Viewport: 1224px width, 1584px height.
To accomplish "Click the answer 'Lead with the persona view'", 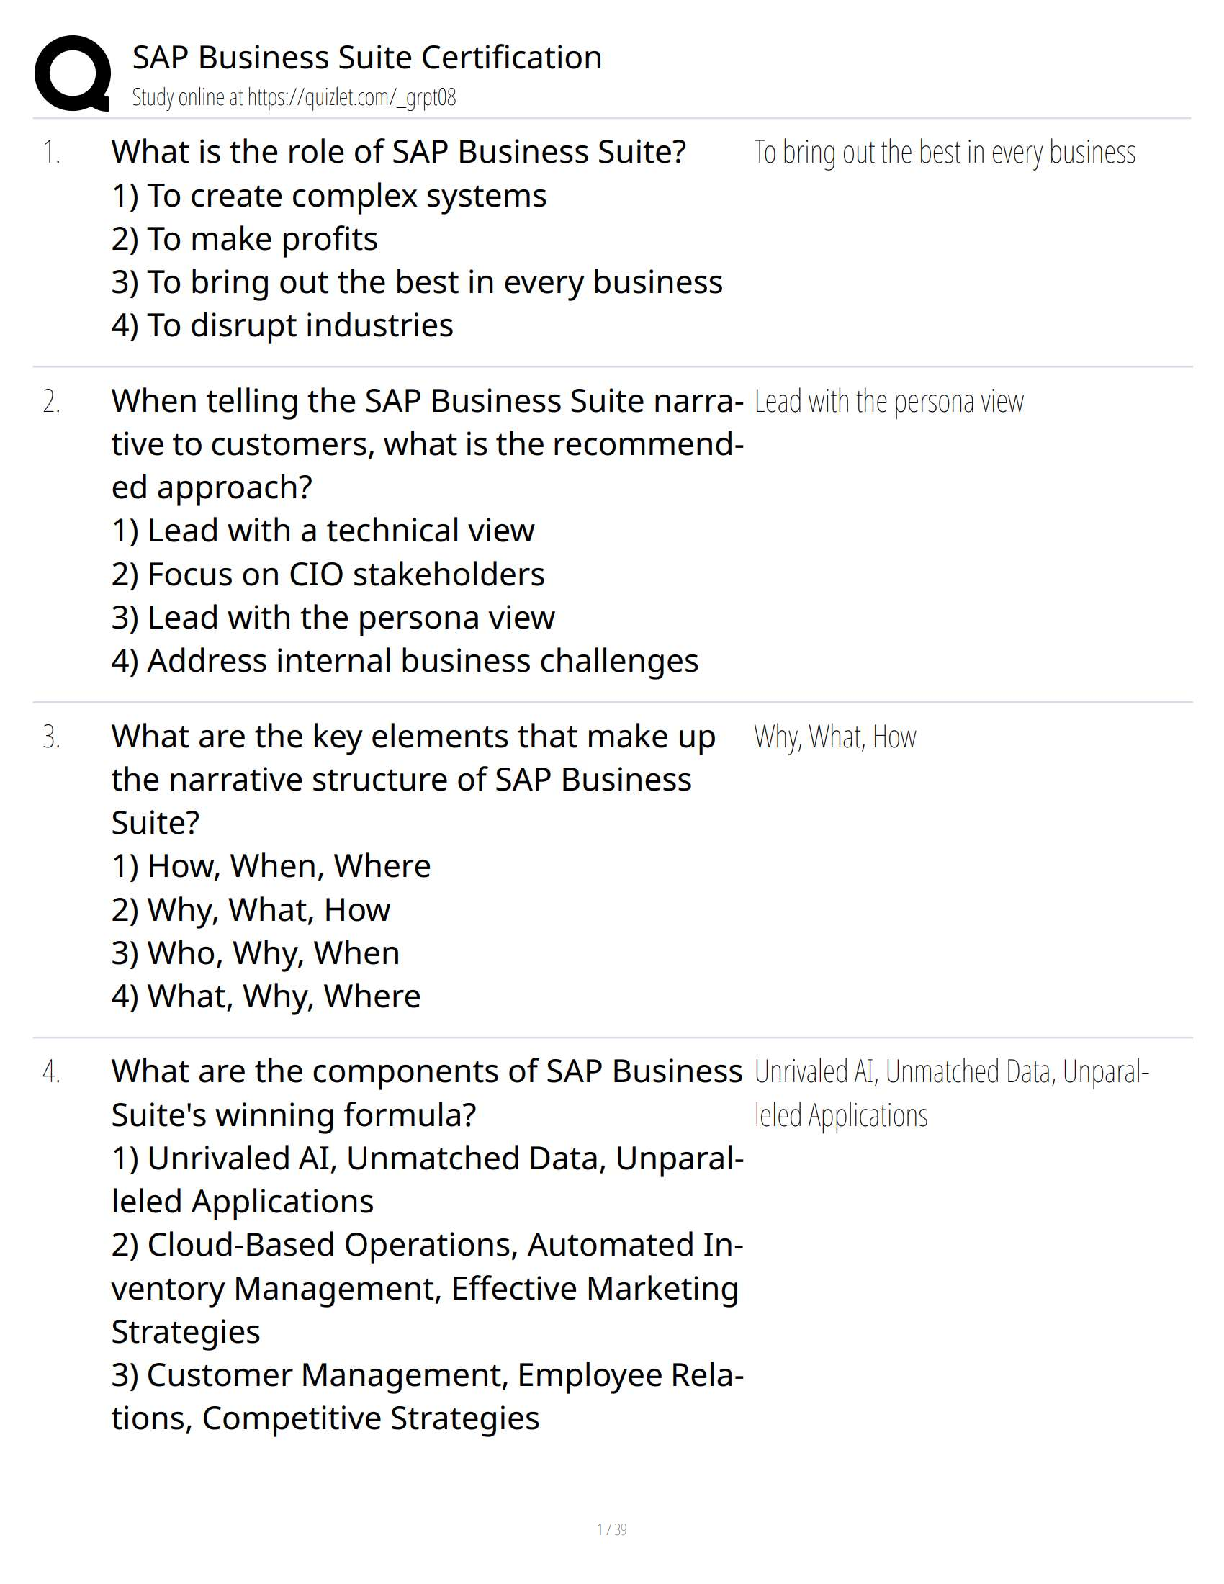I will 889,401.
